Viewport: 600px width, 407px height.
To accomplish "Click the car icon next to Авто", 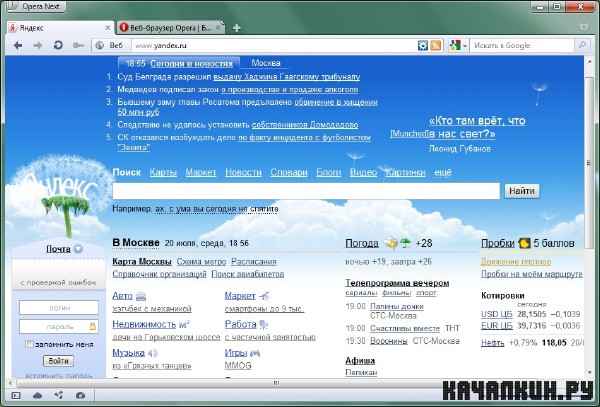I will click(141, 296).
